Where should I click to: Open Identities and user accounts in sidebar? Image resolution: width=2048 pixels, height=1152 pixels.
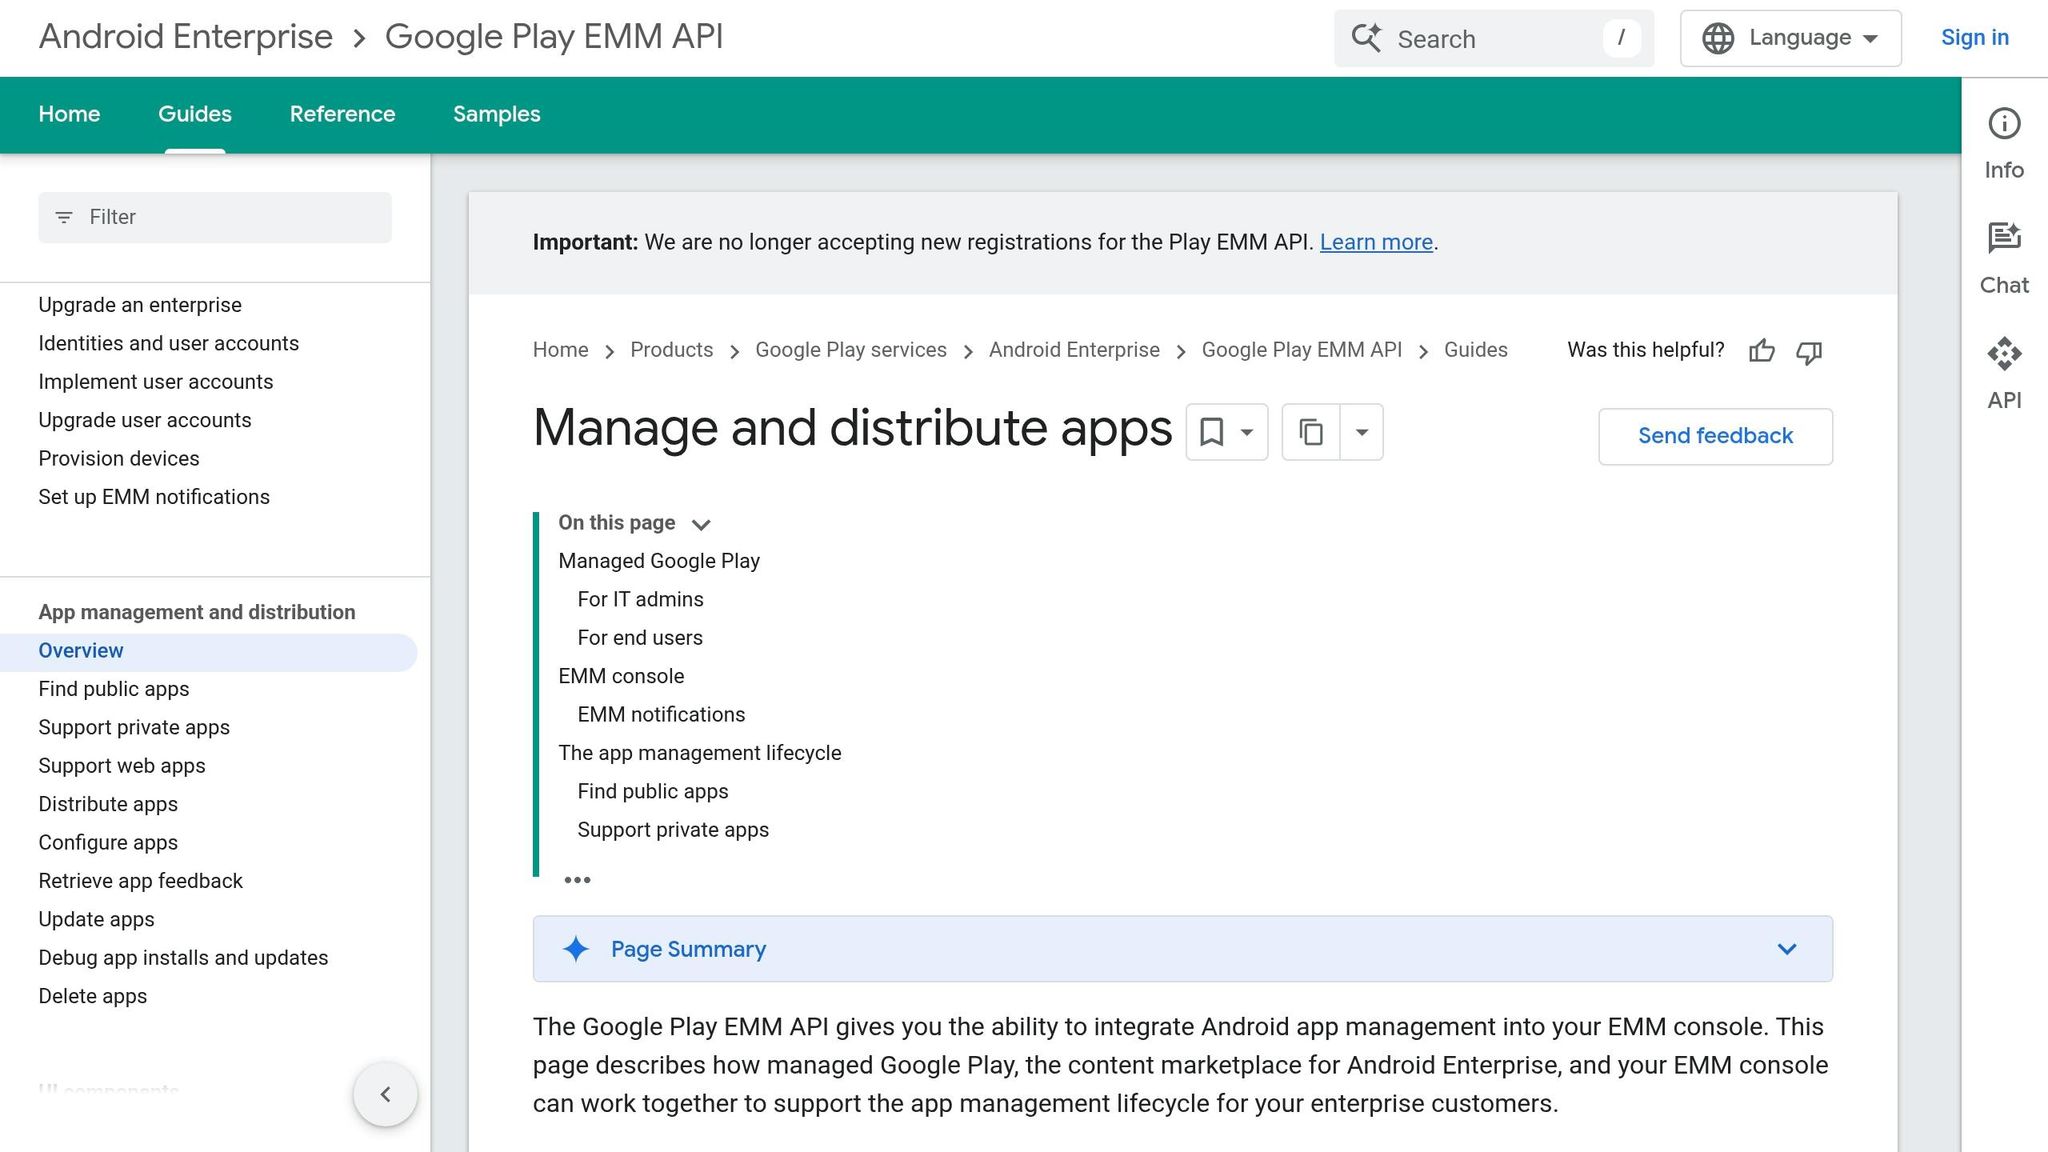pos(168,343)
